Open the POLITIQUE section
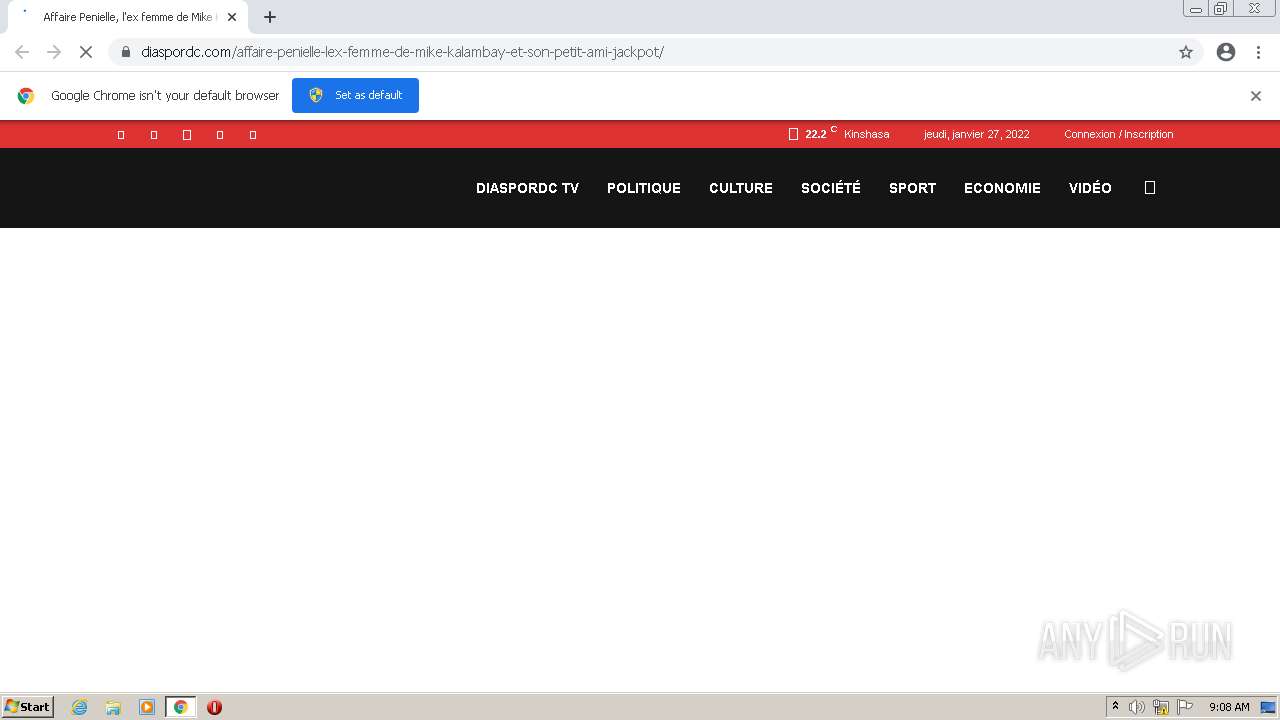The image size is (1280, 720). pos(644,188)
